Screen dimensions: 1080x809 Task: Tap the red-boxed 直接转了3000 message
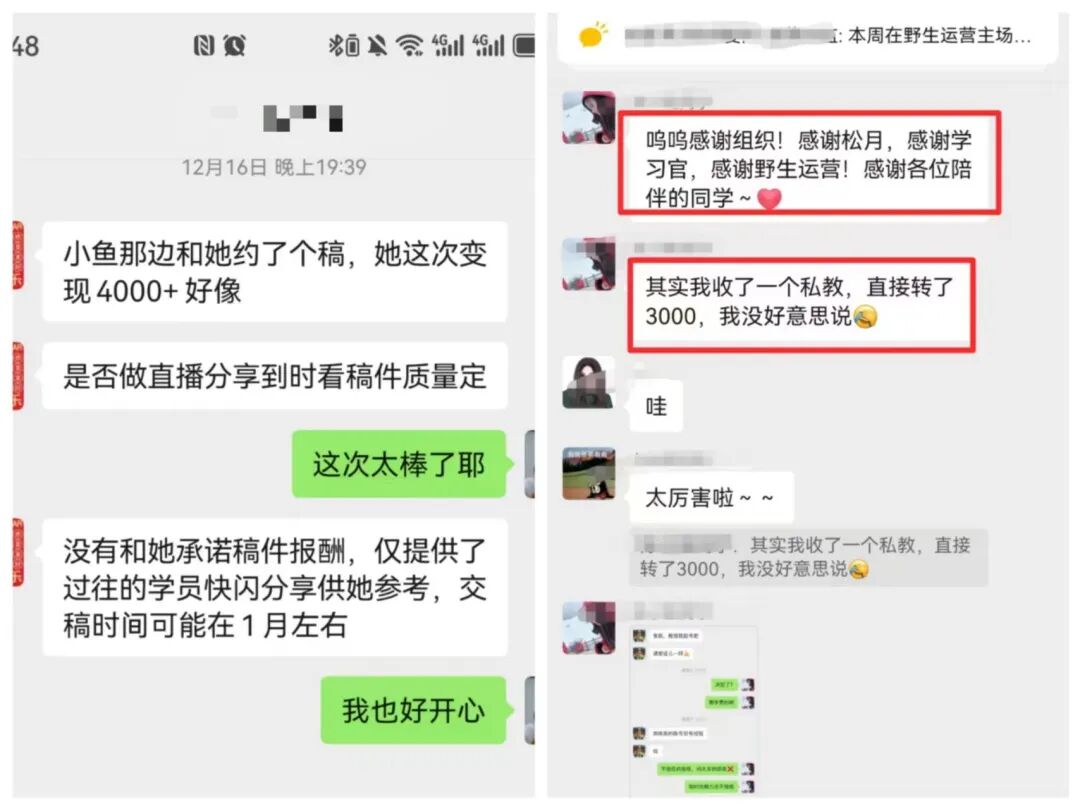pos(801,303)
